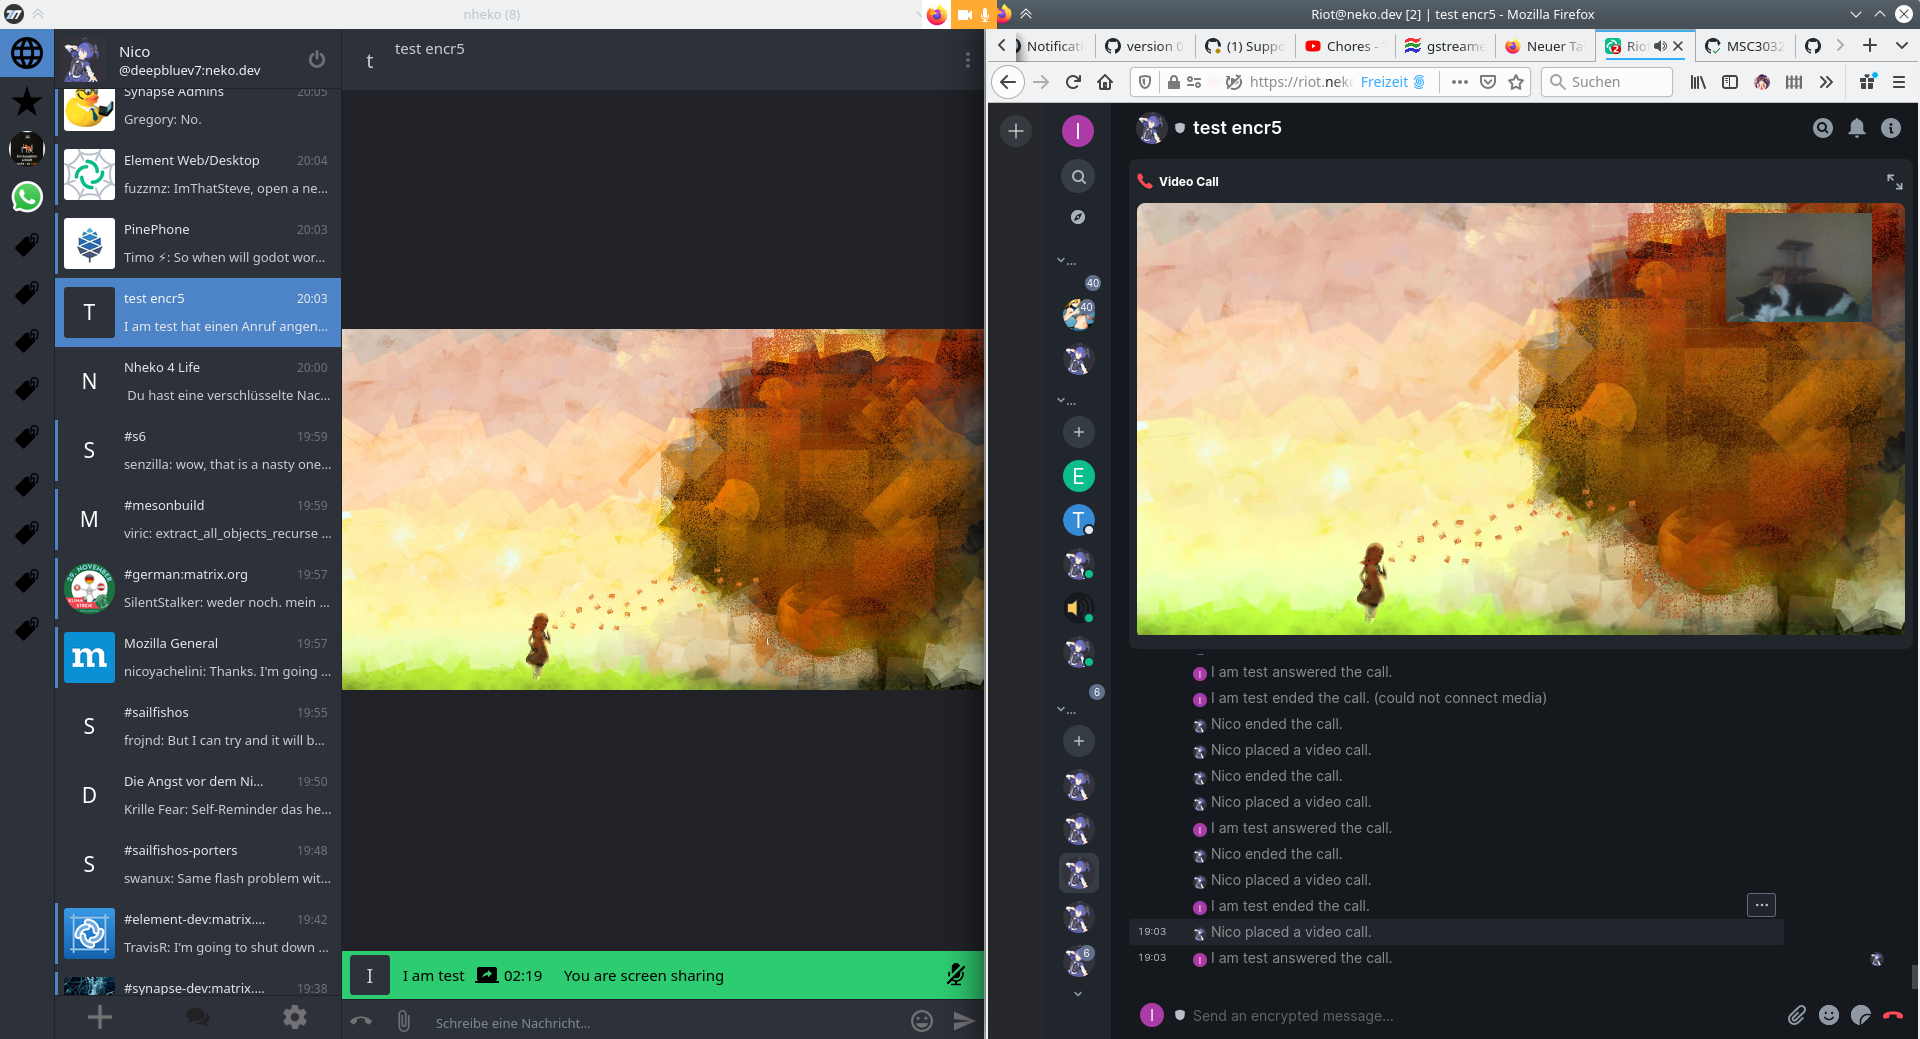This screenshot has width=1920, height=1039.
Task: Expand the video call to fullscreen
Action: pos(1894,181)
